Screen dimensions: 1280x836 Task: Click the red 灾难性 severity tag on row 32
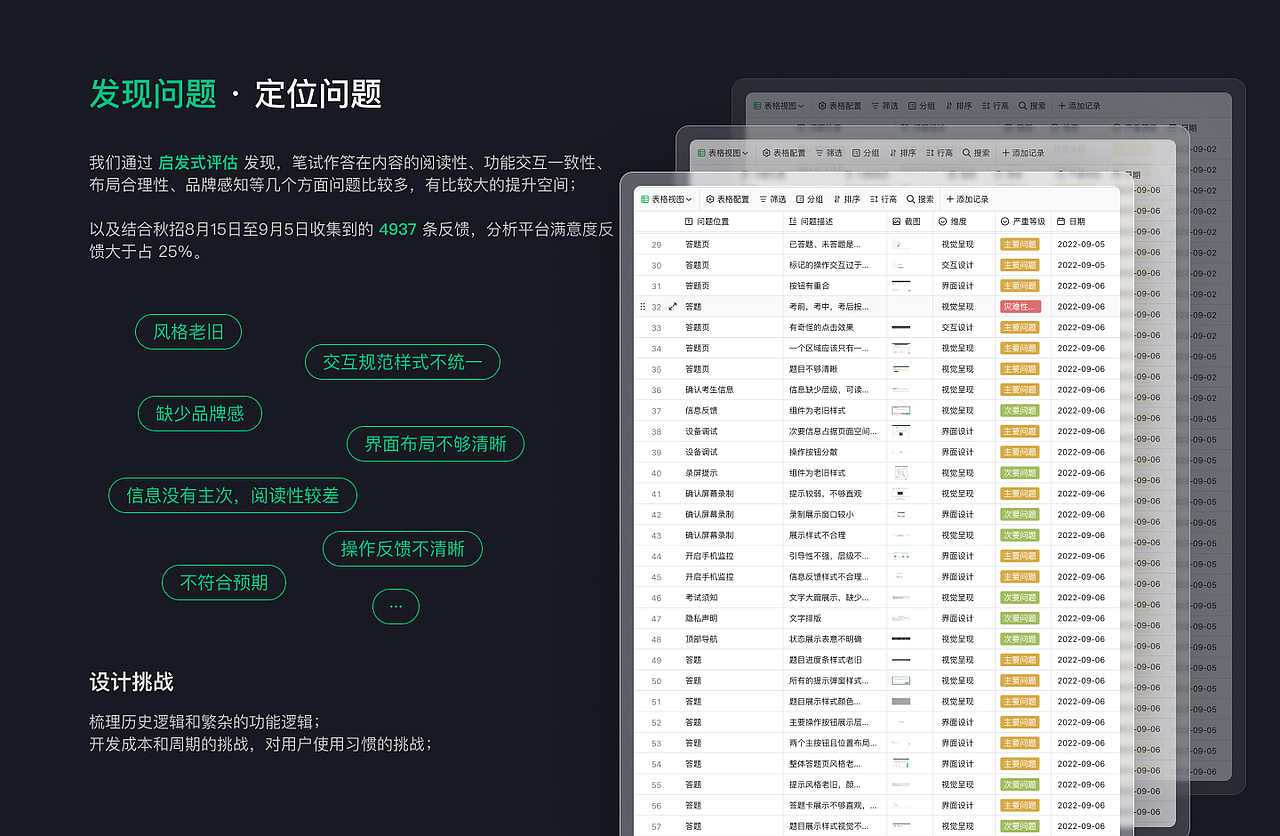pyautogui.click(x=1019, y=306)
